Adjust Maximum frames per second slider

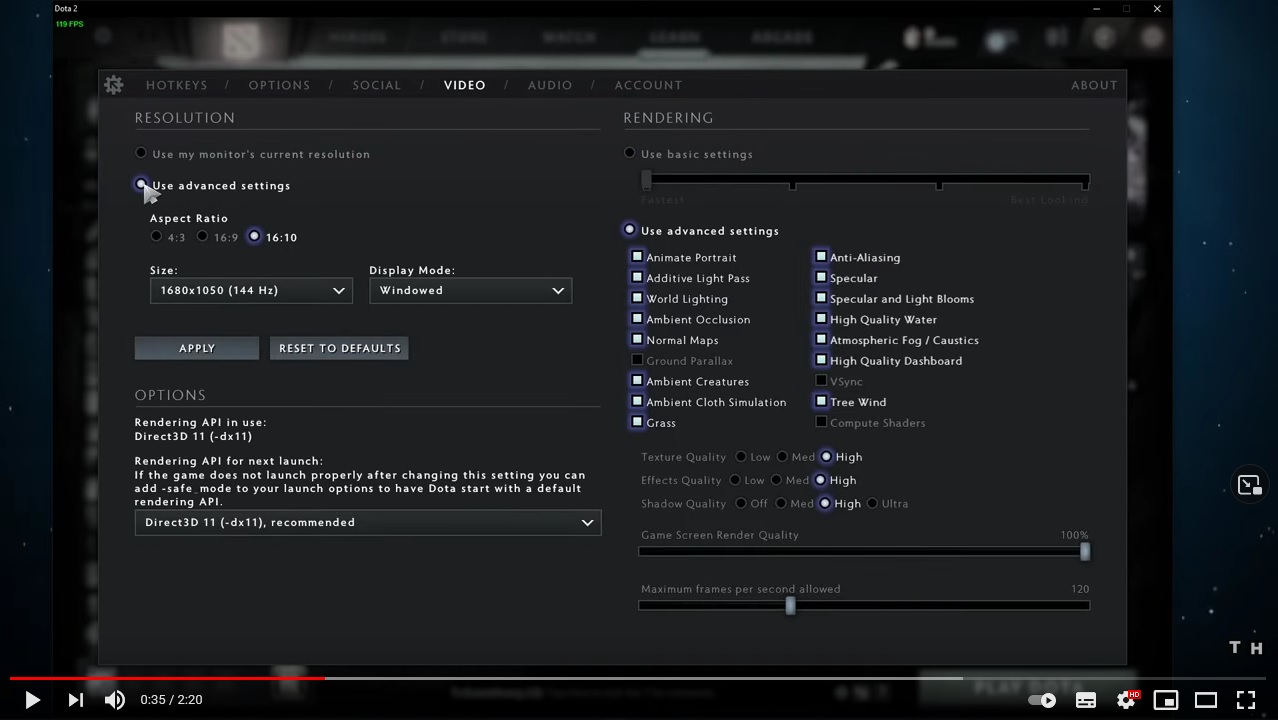coord(865,605)
